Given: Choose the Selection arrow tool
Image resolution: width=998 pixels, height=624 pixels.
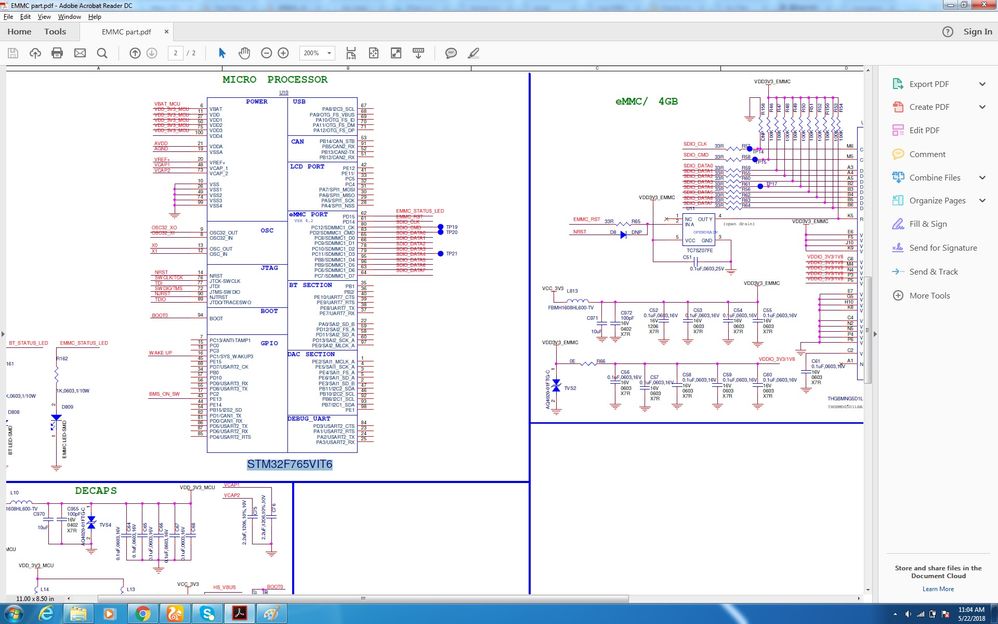Looking at the screenshot, I should click(221, 53).
